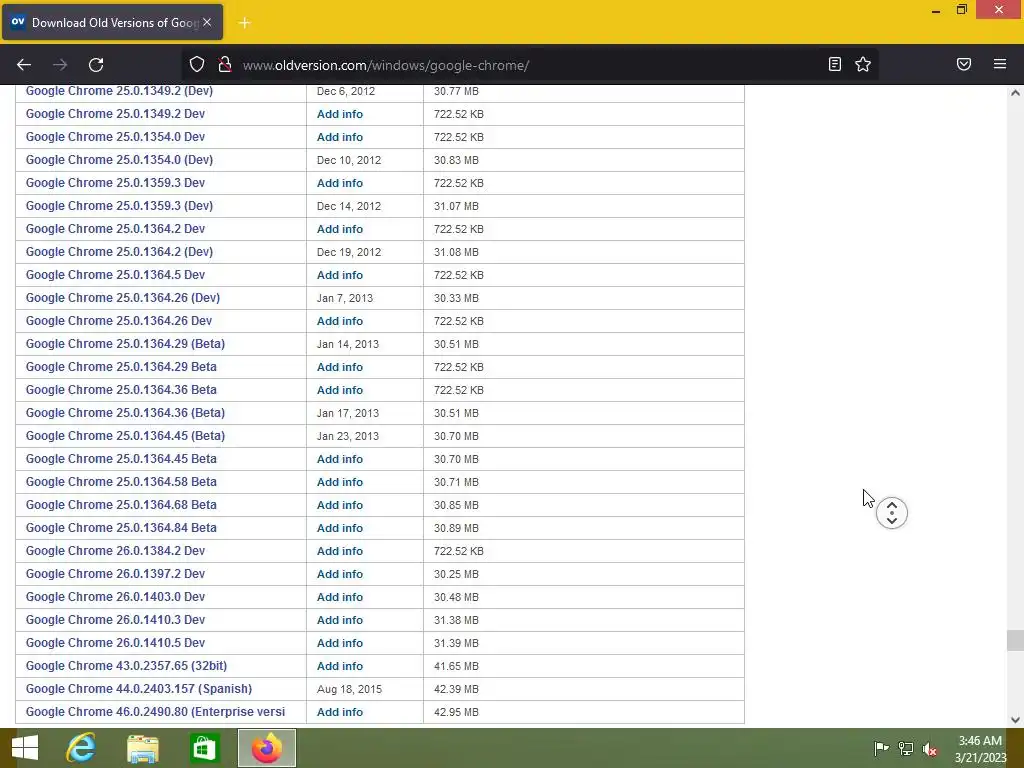Open File Explorer from taskbar
This screenshot has height=768, width=1024.
142,748
